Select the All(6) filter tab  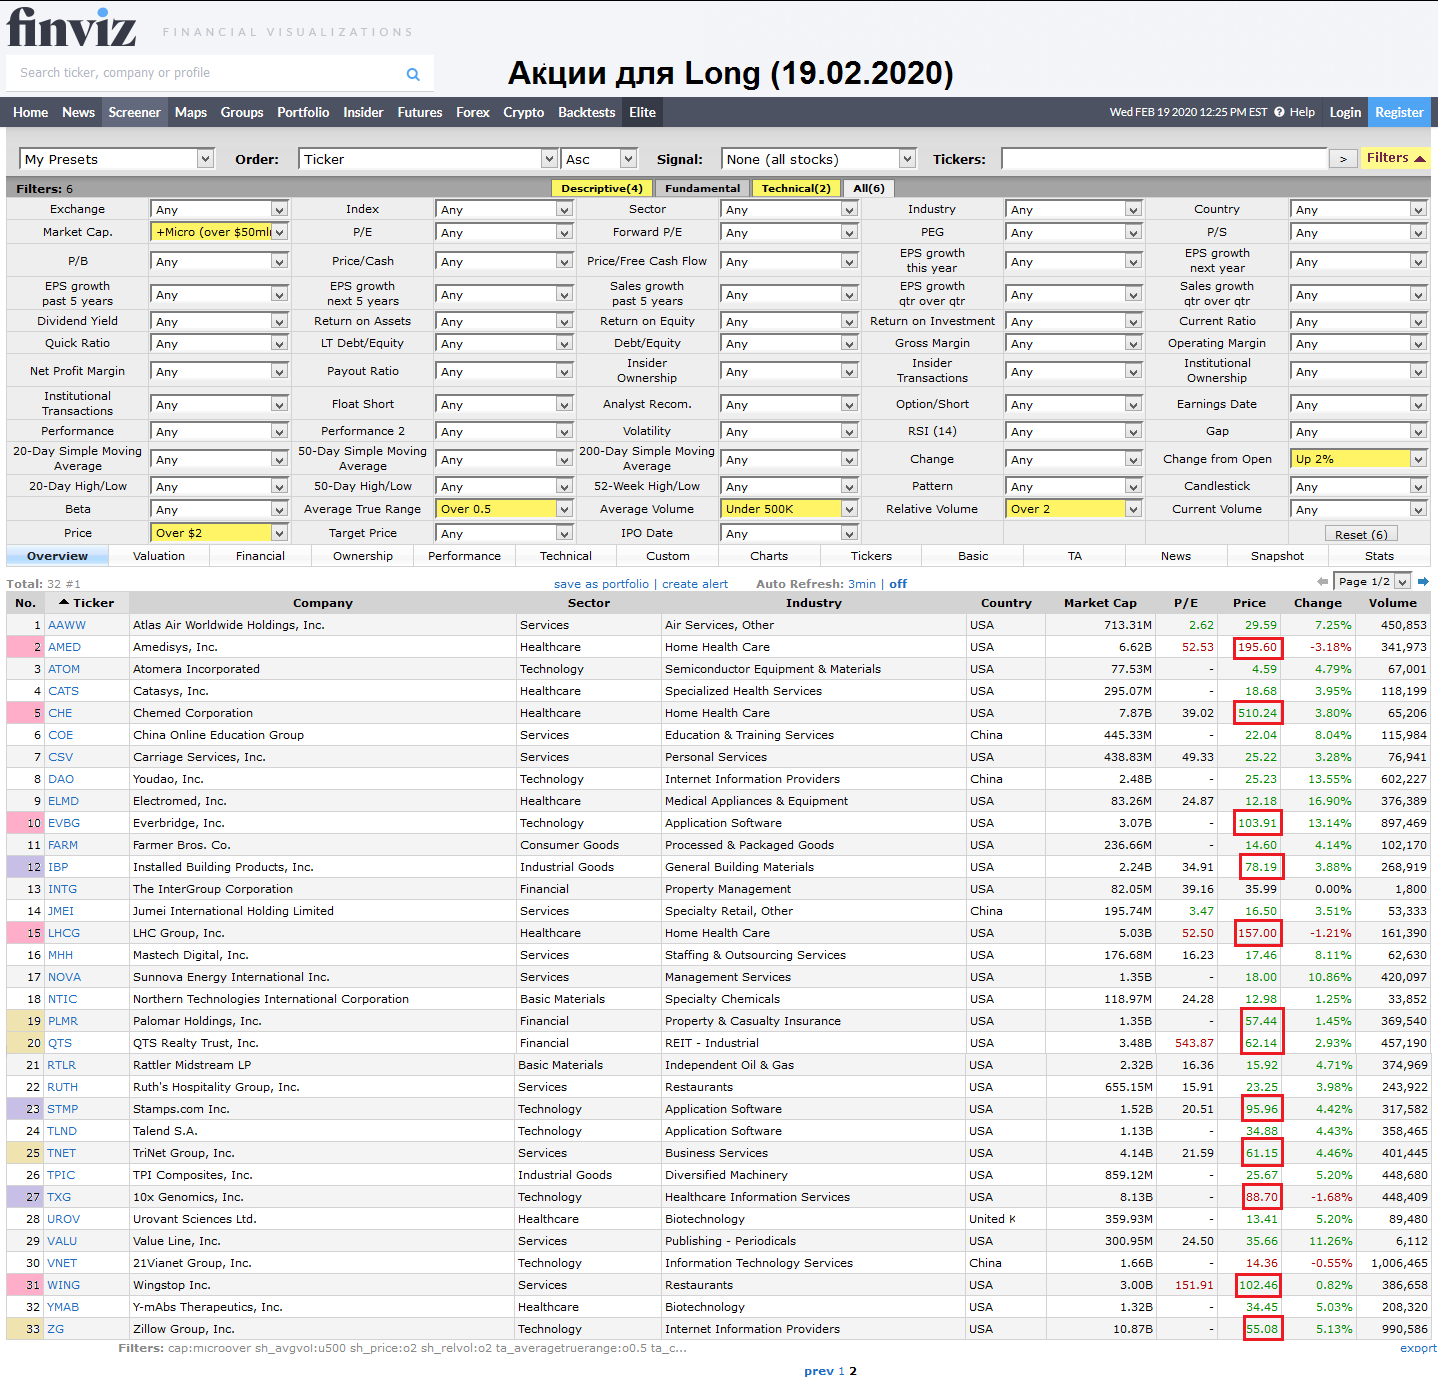pos(869,188)
